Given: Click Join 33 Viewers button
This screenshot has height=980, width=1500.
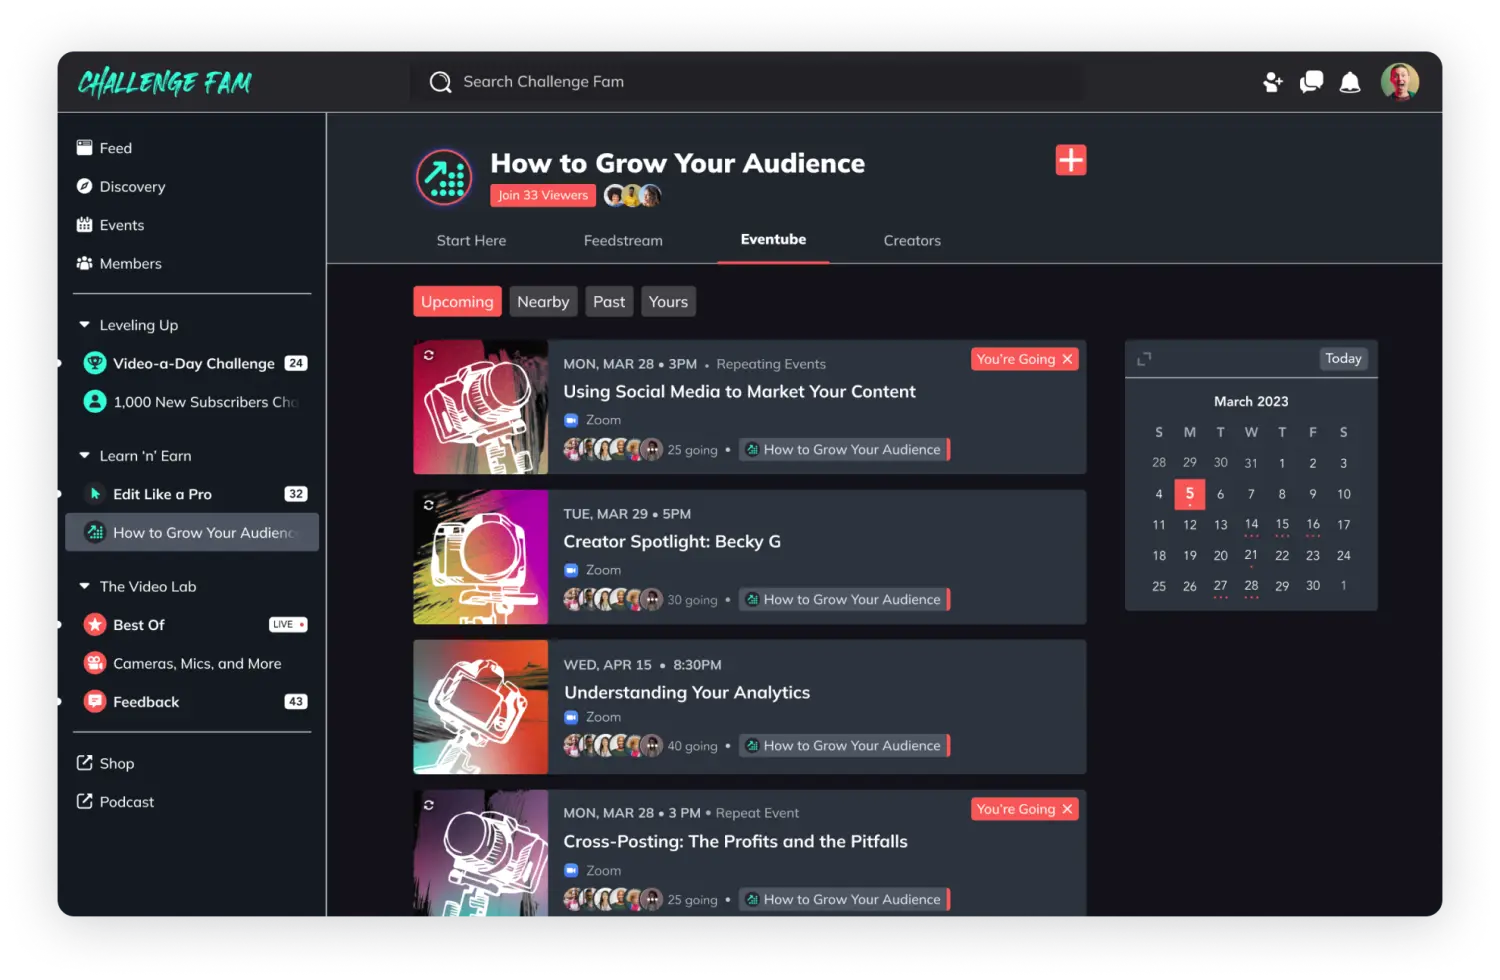Looking at the screenshot, I should coord(543,195).
